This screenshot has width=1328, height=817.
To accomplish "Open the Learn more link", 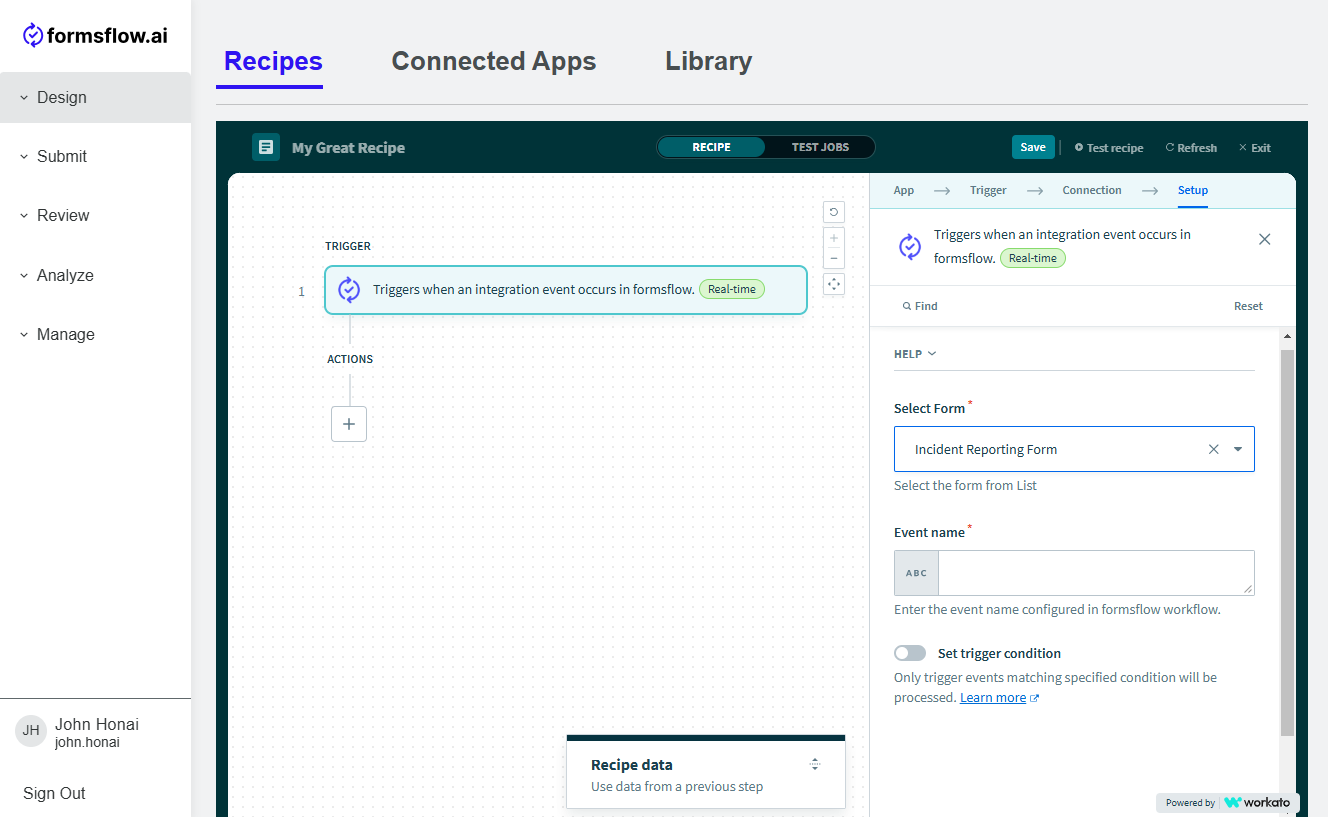I will pyautogui.click(x=993, y=697).
